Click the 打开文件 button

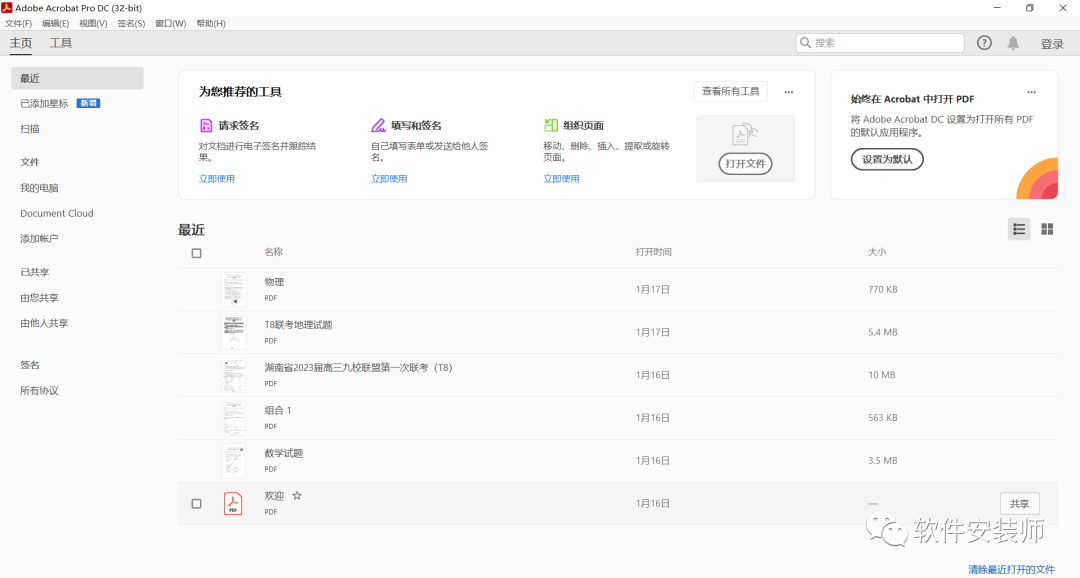click(x=745, y=164)
